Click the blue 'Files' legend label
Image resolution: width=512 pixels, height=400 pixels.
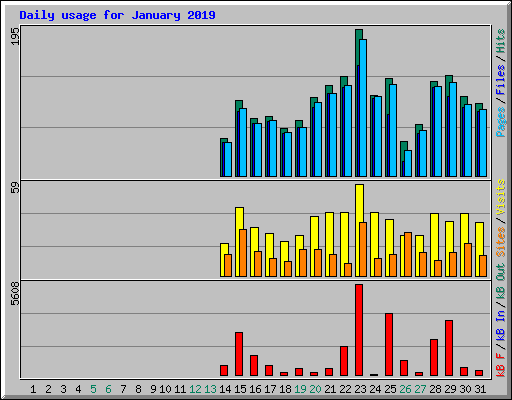point(501,80)
